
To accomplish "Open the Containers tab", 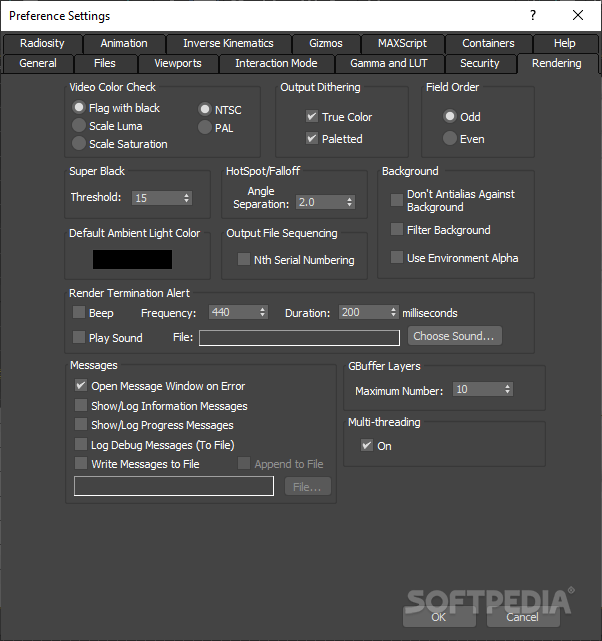I will pyautogui.click(x=488, y=43).
